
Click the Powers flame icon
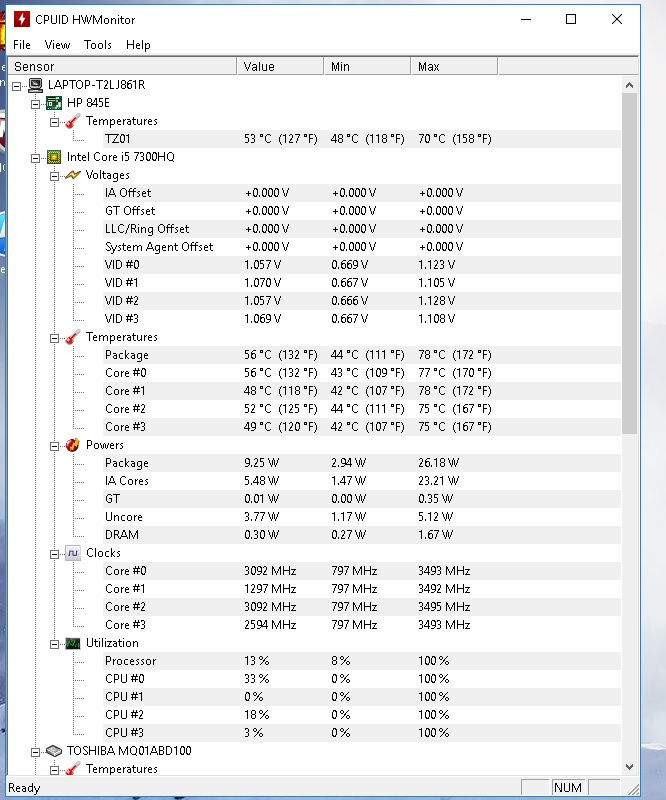[x=73, y=445]
